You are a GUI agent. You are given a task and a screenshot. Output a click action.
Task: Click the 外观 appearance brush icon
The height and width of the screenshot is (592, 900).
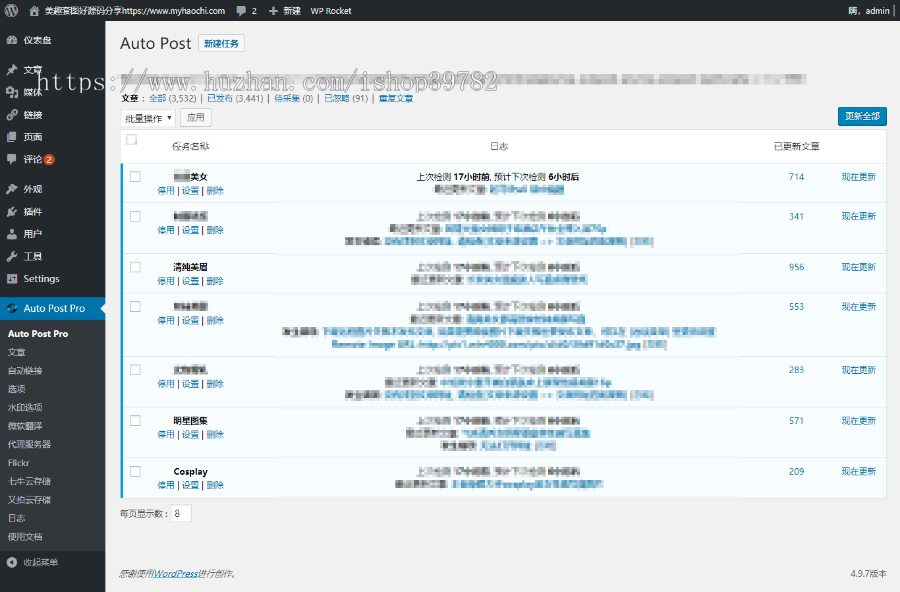tap(12, 189)
